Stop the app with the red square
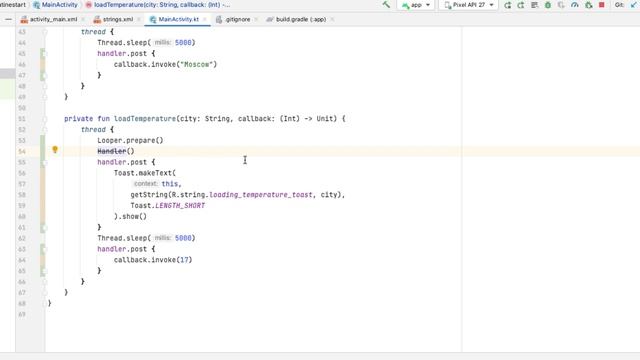This screenshot has width=640, height=360. (602, 5)
